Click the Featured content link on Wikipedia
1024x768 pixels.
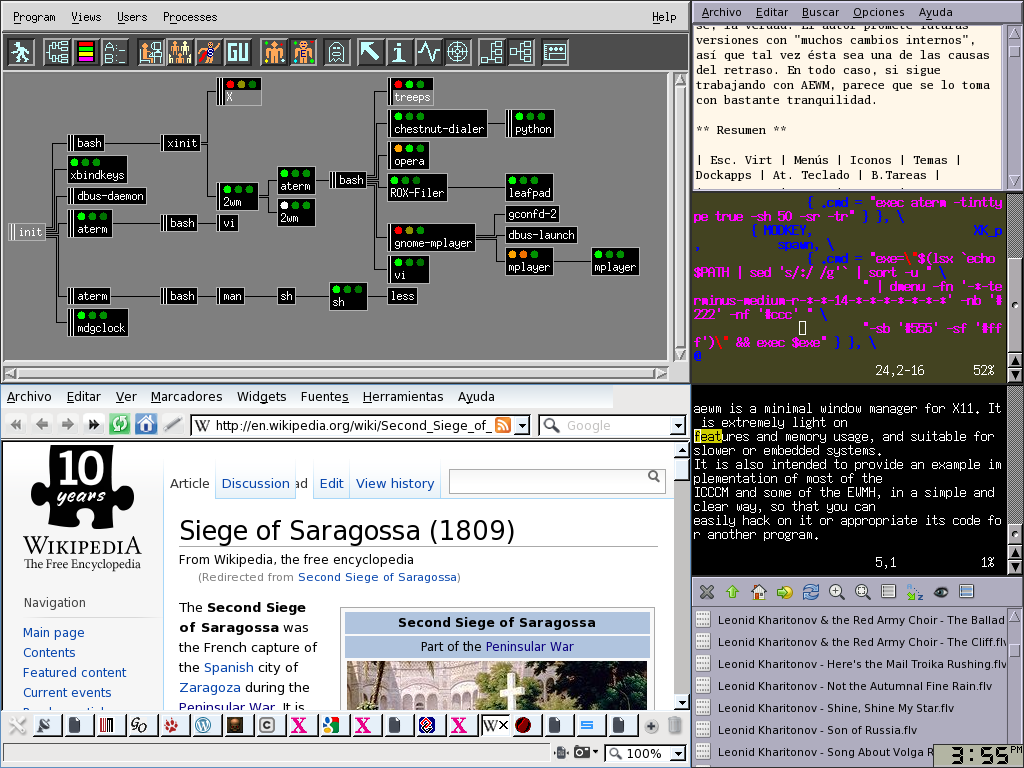coord(74,672)
